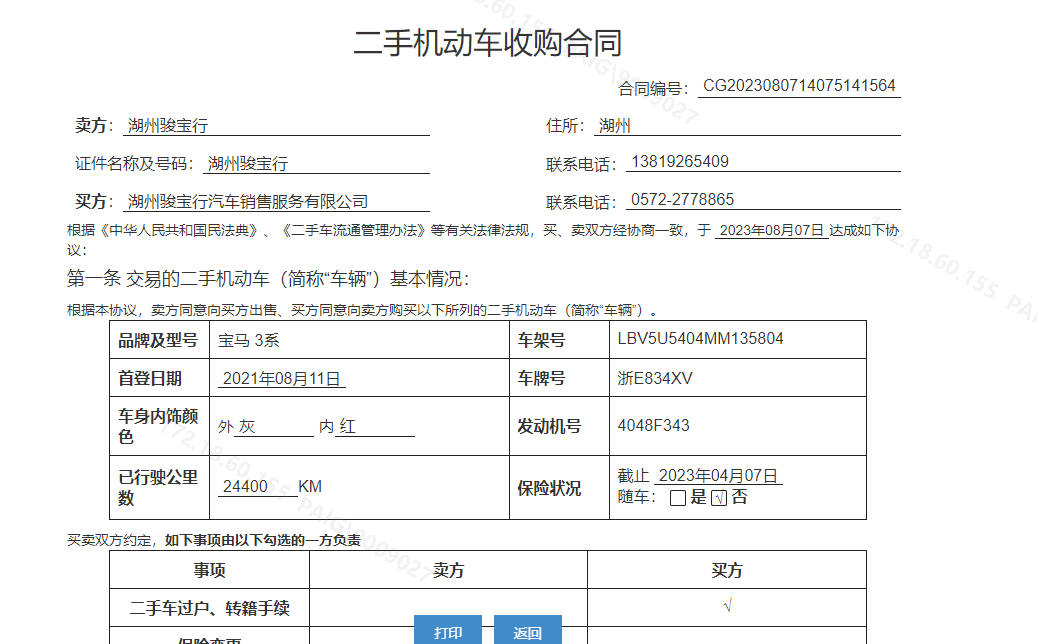Click seller phone number 13819265409
1037x644 pixels.
(680, 162)
